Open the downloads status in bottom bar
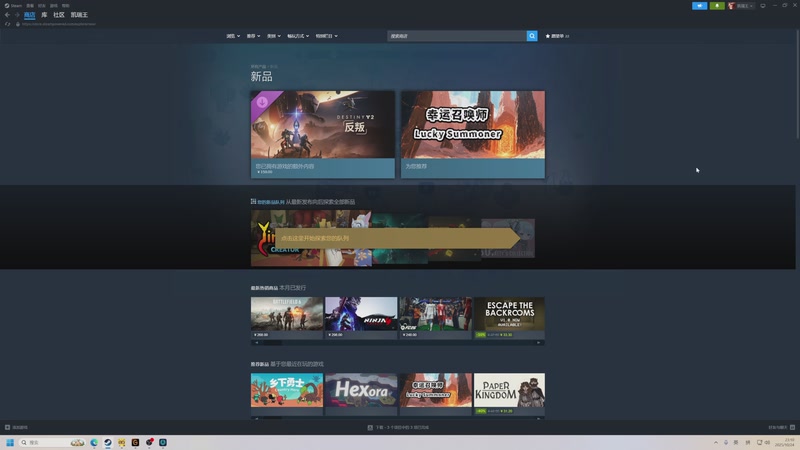 point(398,428)
